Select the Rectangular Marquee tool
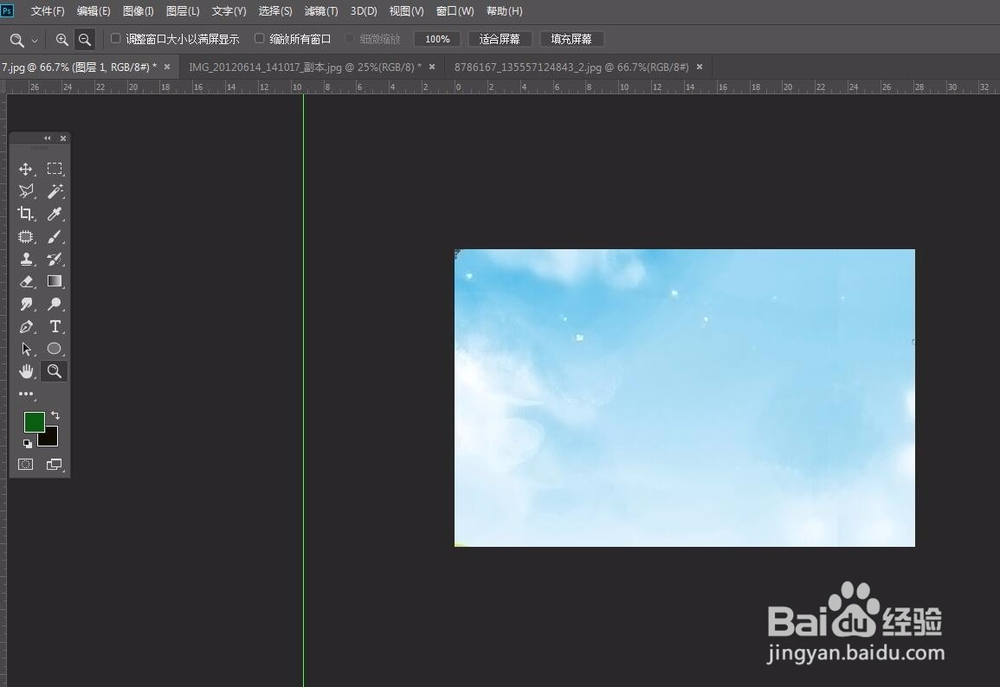 pyautogui.click(x=55, y=168)
